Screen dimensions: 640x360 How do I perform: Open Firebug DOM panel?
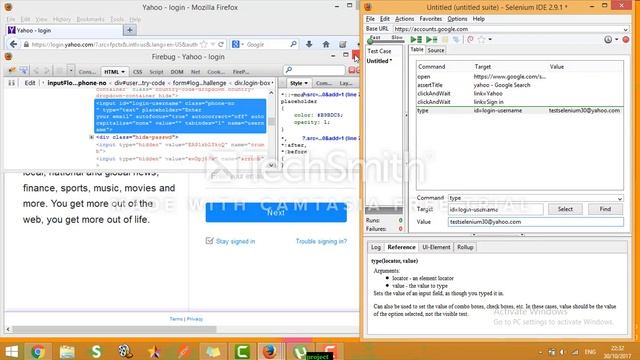pyautogui.click(x=177, y=72)
